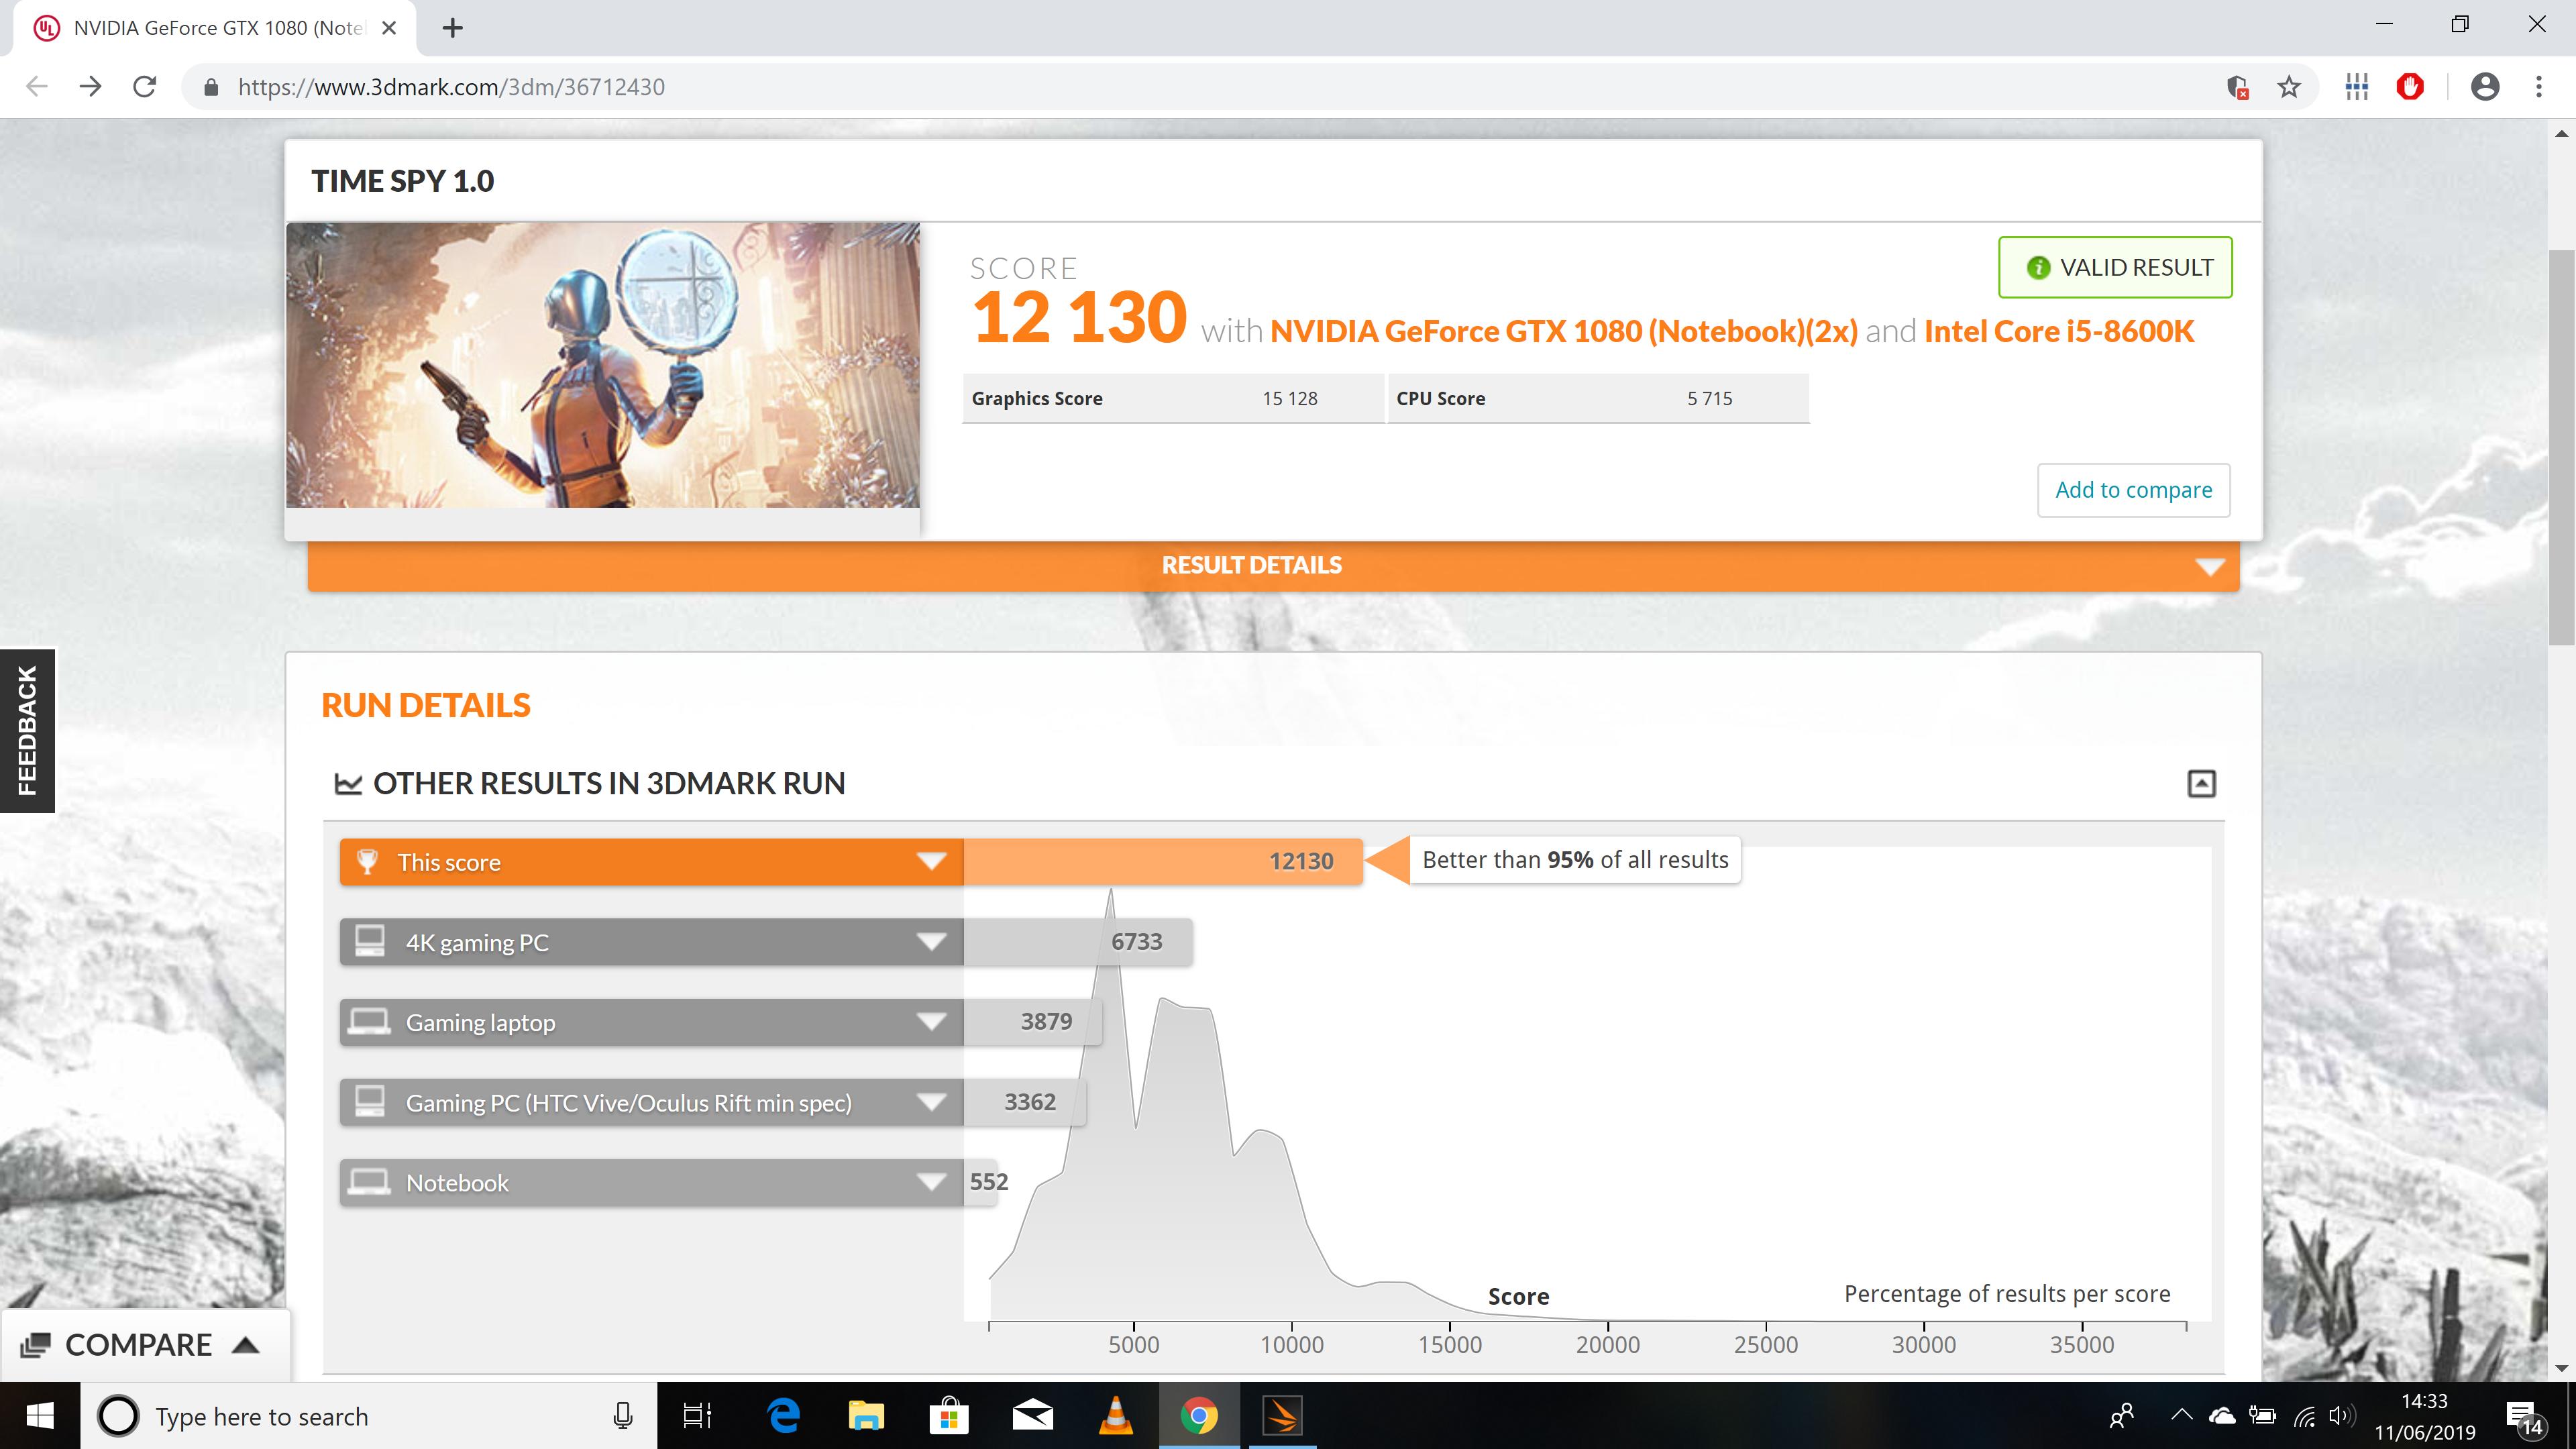The image size is (2576, 1449).
Task: Click the address bar URL
Action: point(451,87)
